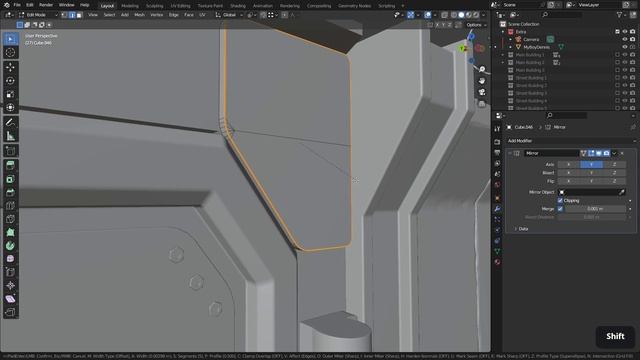Switch to the UV Editing workspace tab

point(180,6)
